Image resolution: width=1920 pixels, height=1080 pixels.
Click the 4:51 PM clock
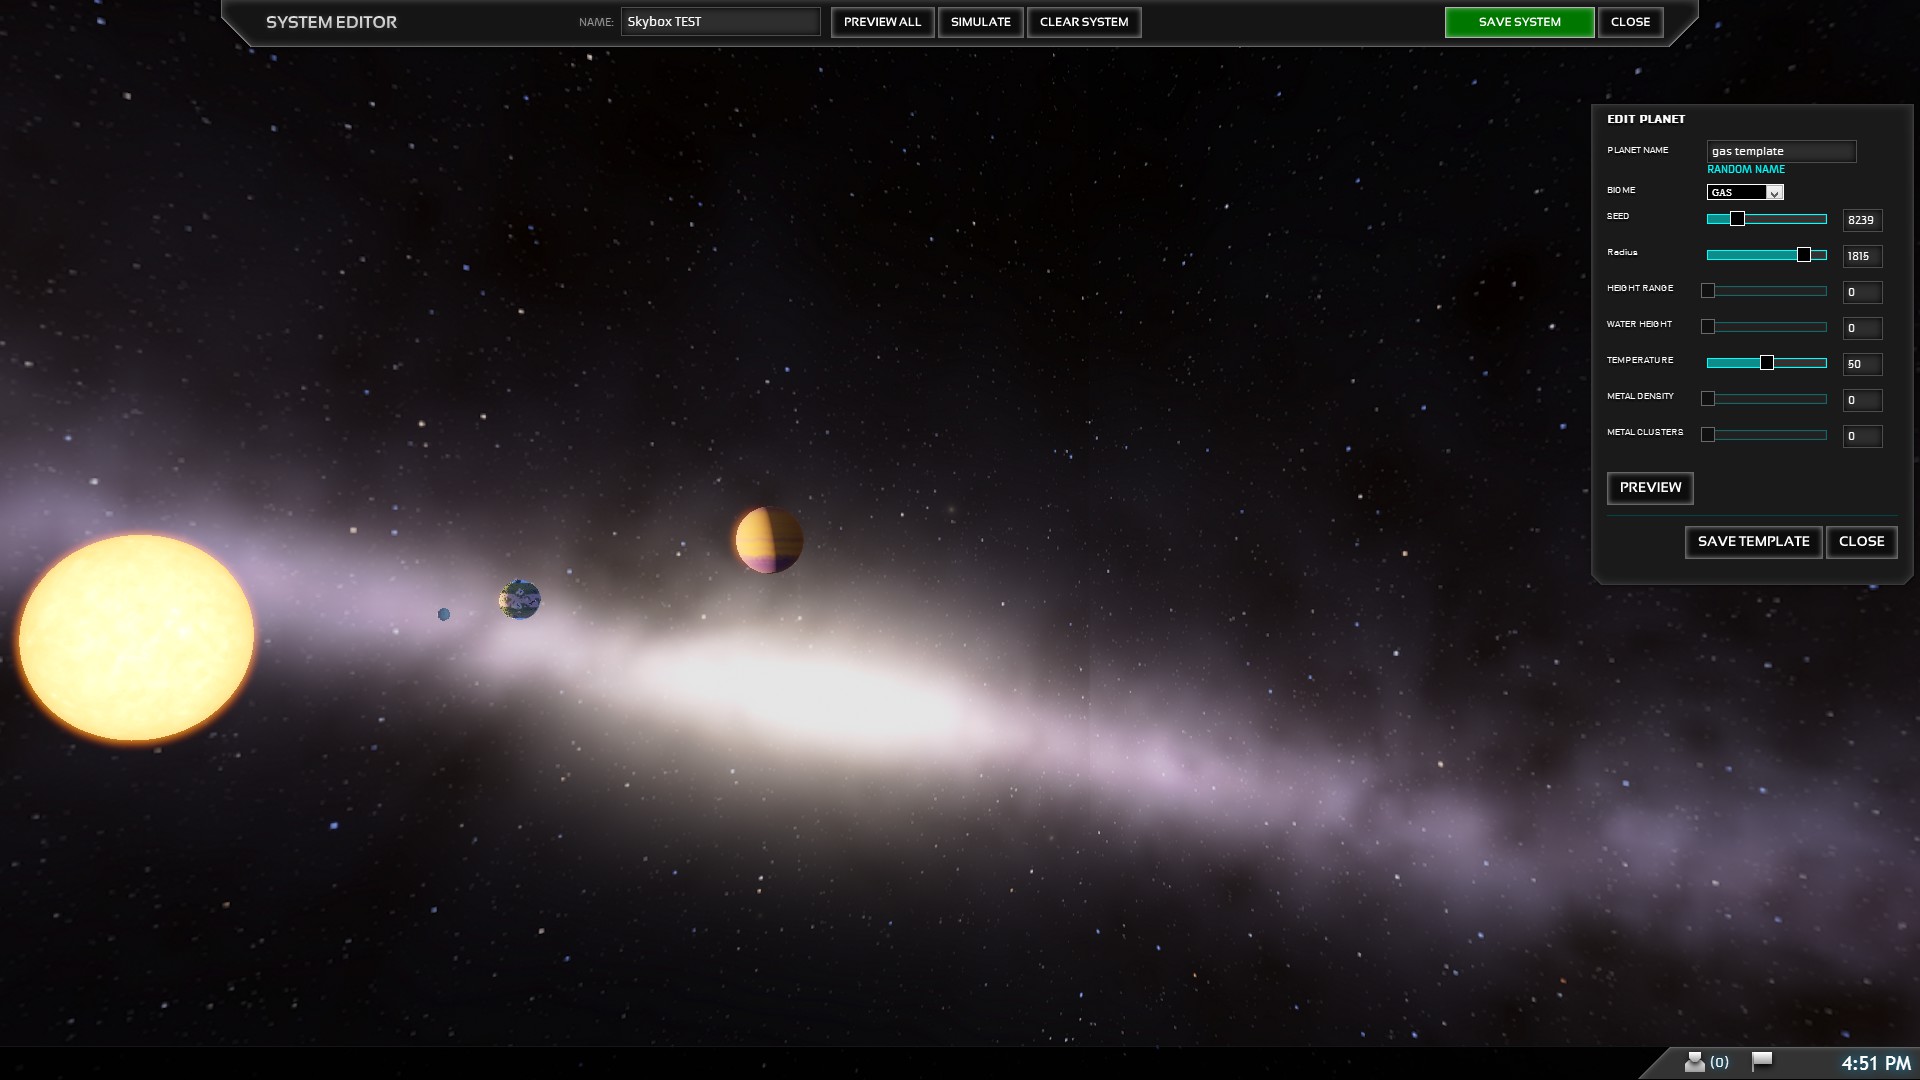[1876, 1063]
